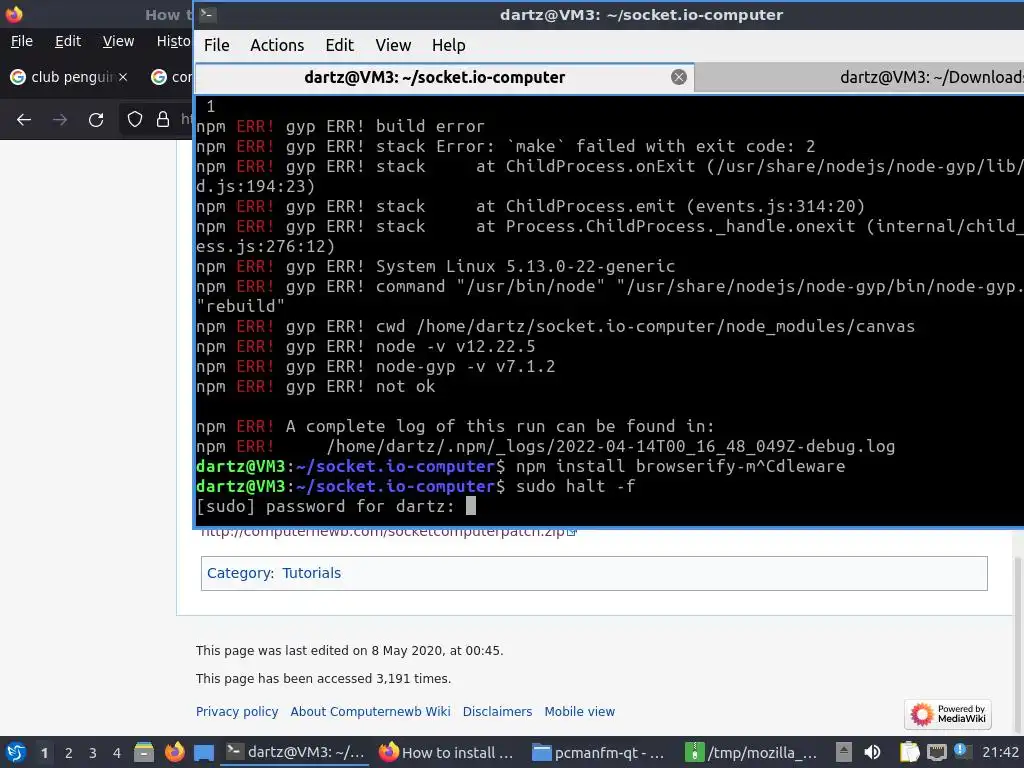This screenshot has width=1024, height=768.
Task: Activate the /tmp/mozilla archive taskbar entry
Action: 752,752
